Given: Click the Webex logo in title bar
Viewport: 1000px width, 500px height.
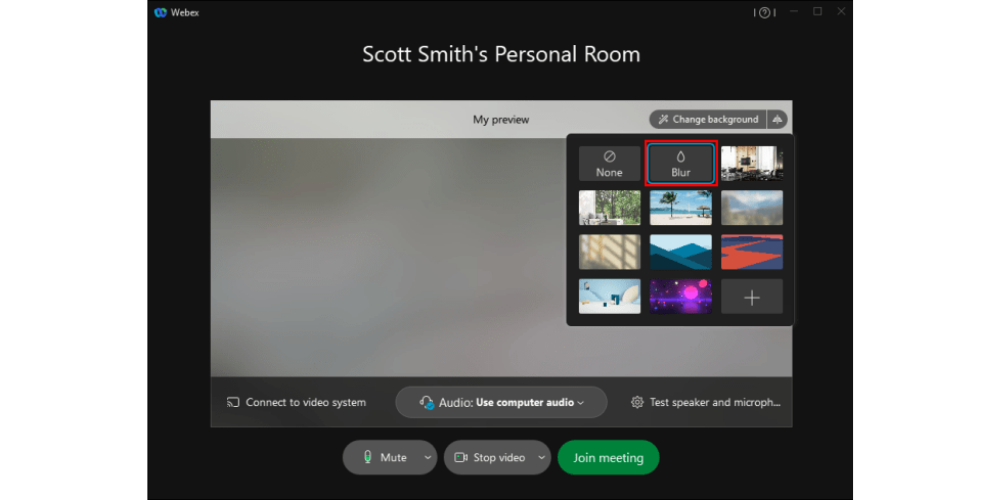Looking at the screenshot, I should click(x=160, y=13).
